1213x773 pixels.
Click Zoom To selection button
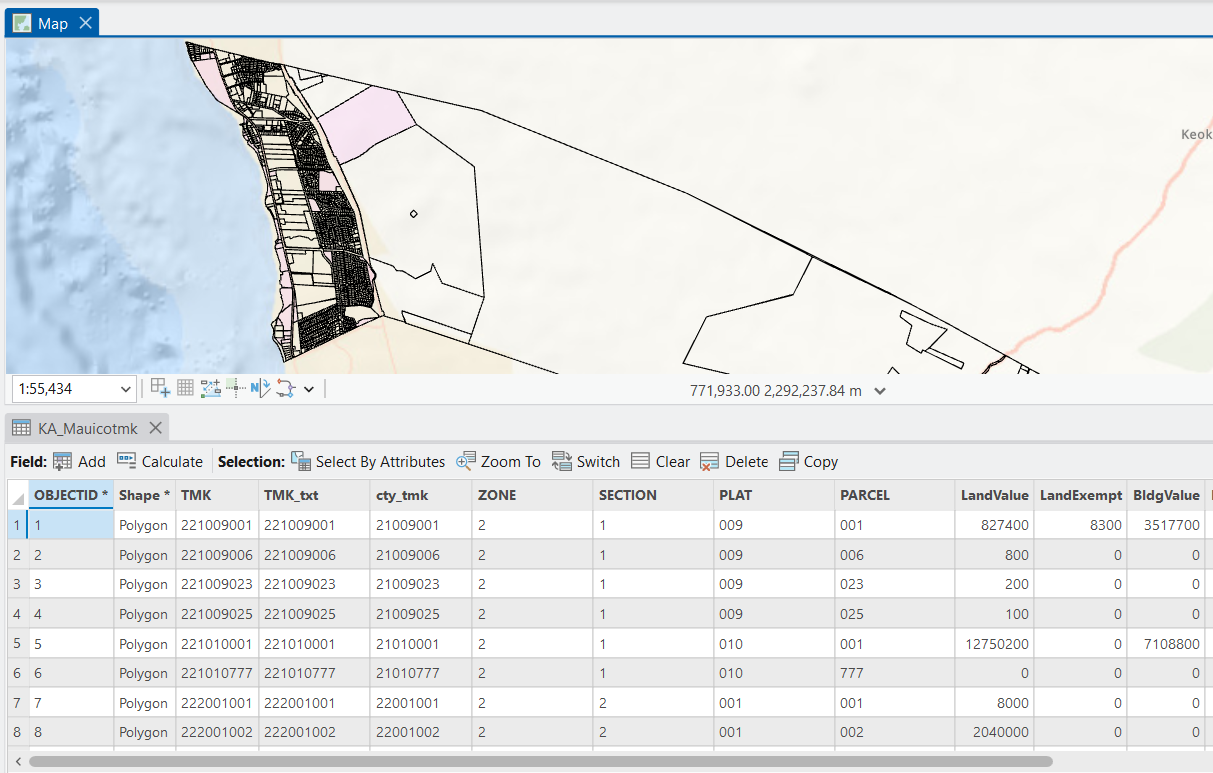(x=498, y=461)
